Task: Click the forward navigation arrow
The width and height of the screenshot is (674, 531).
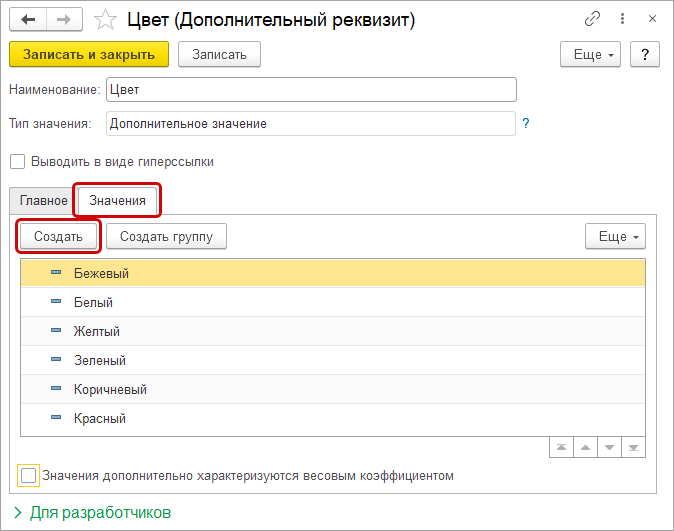Action: [x=63, y=20]
